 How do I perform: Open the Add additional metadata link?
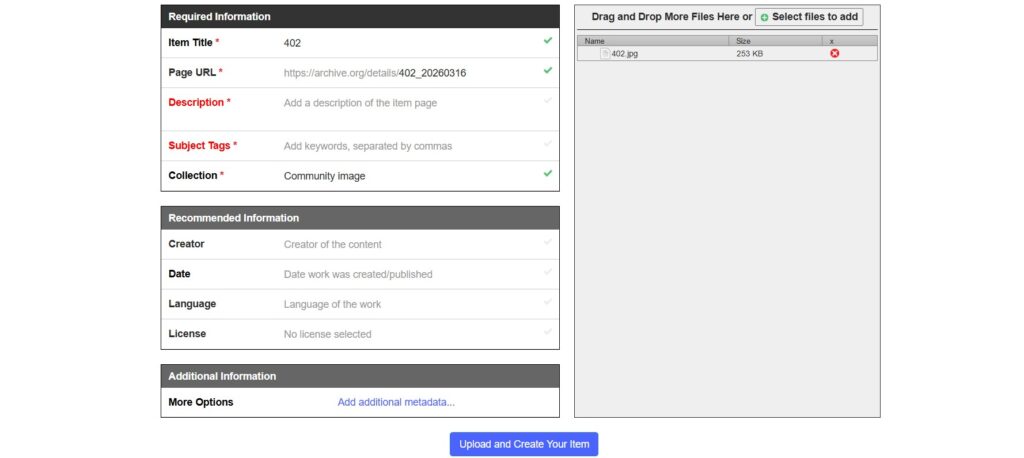click(396, 402)
